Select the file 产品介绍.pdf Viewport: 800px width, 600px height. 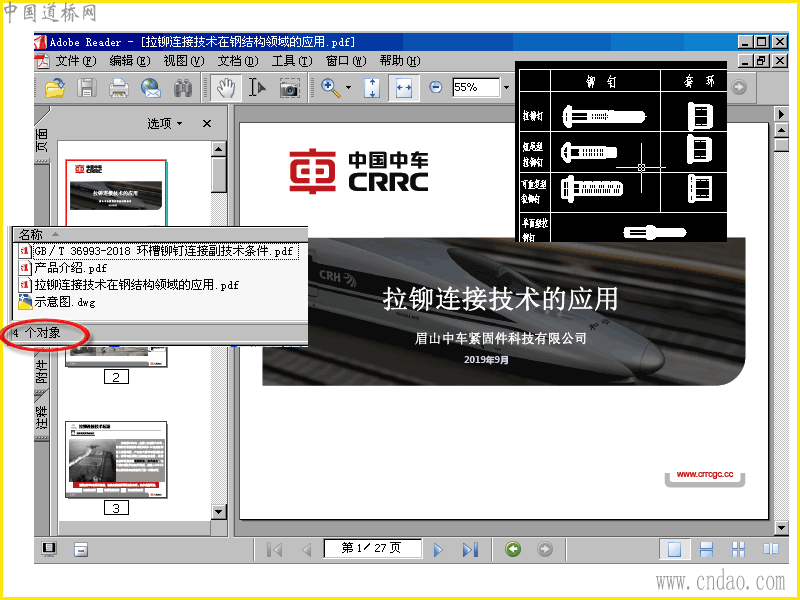pos(71,268)
